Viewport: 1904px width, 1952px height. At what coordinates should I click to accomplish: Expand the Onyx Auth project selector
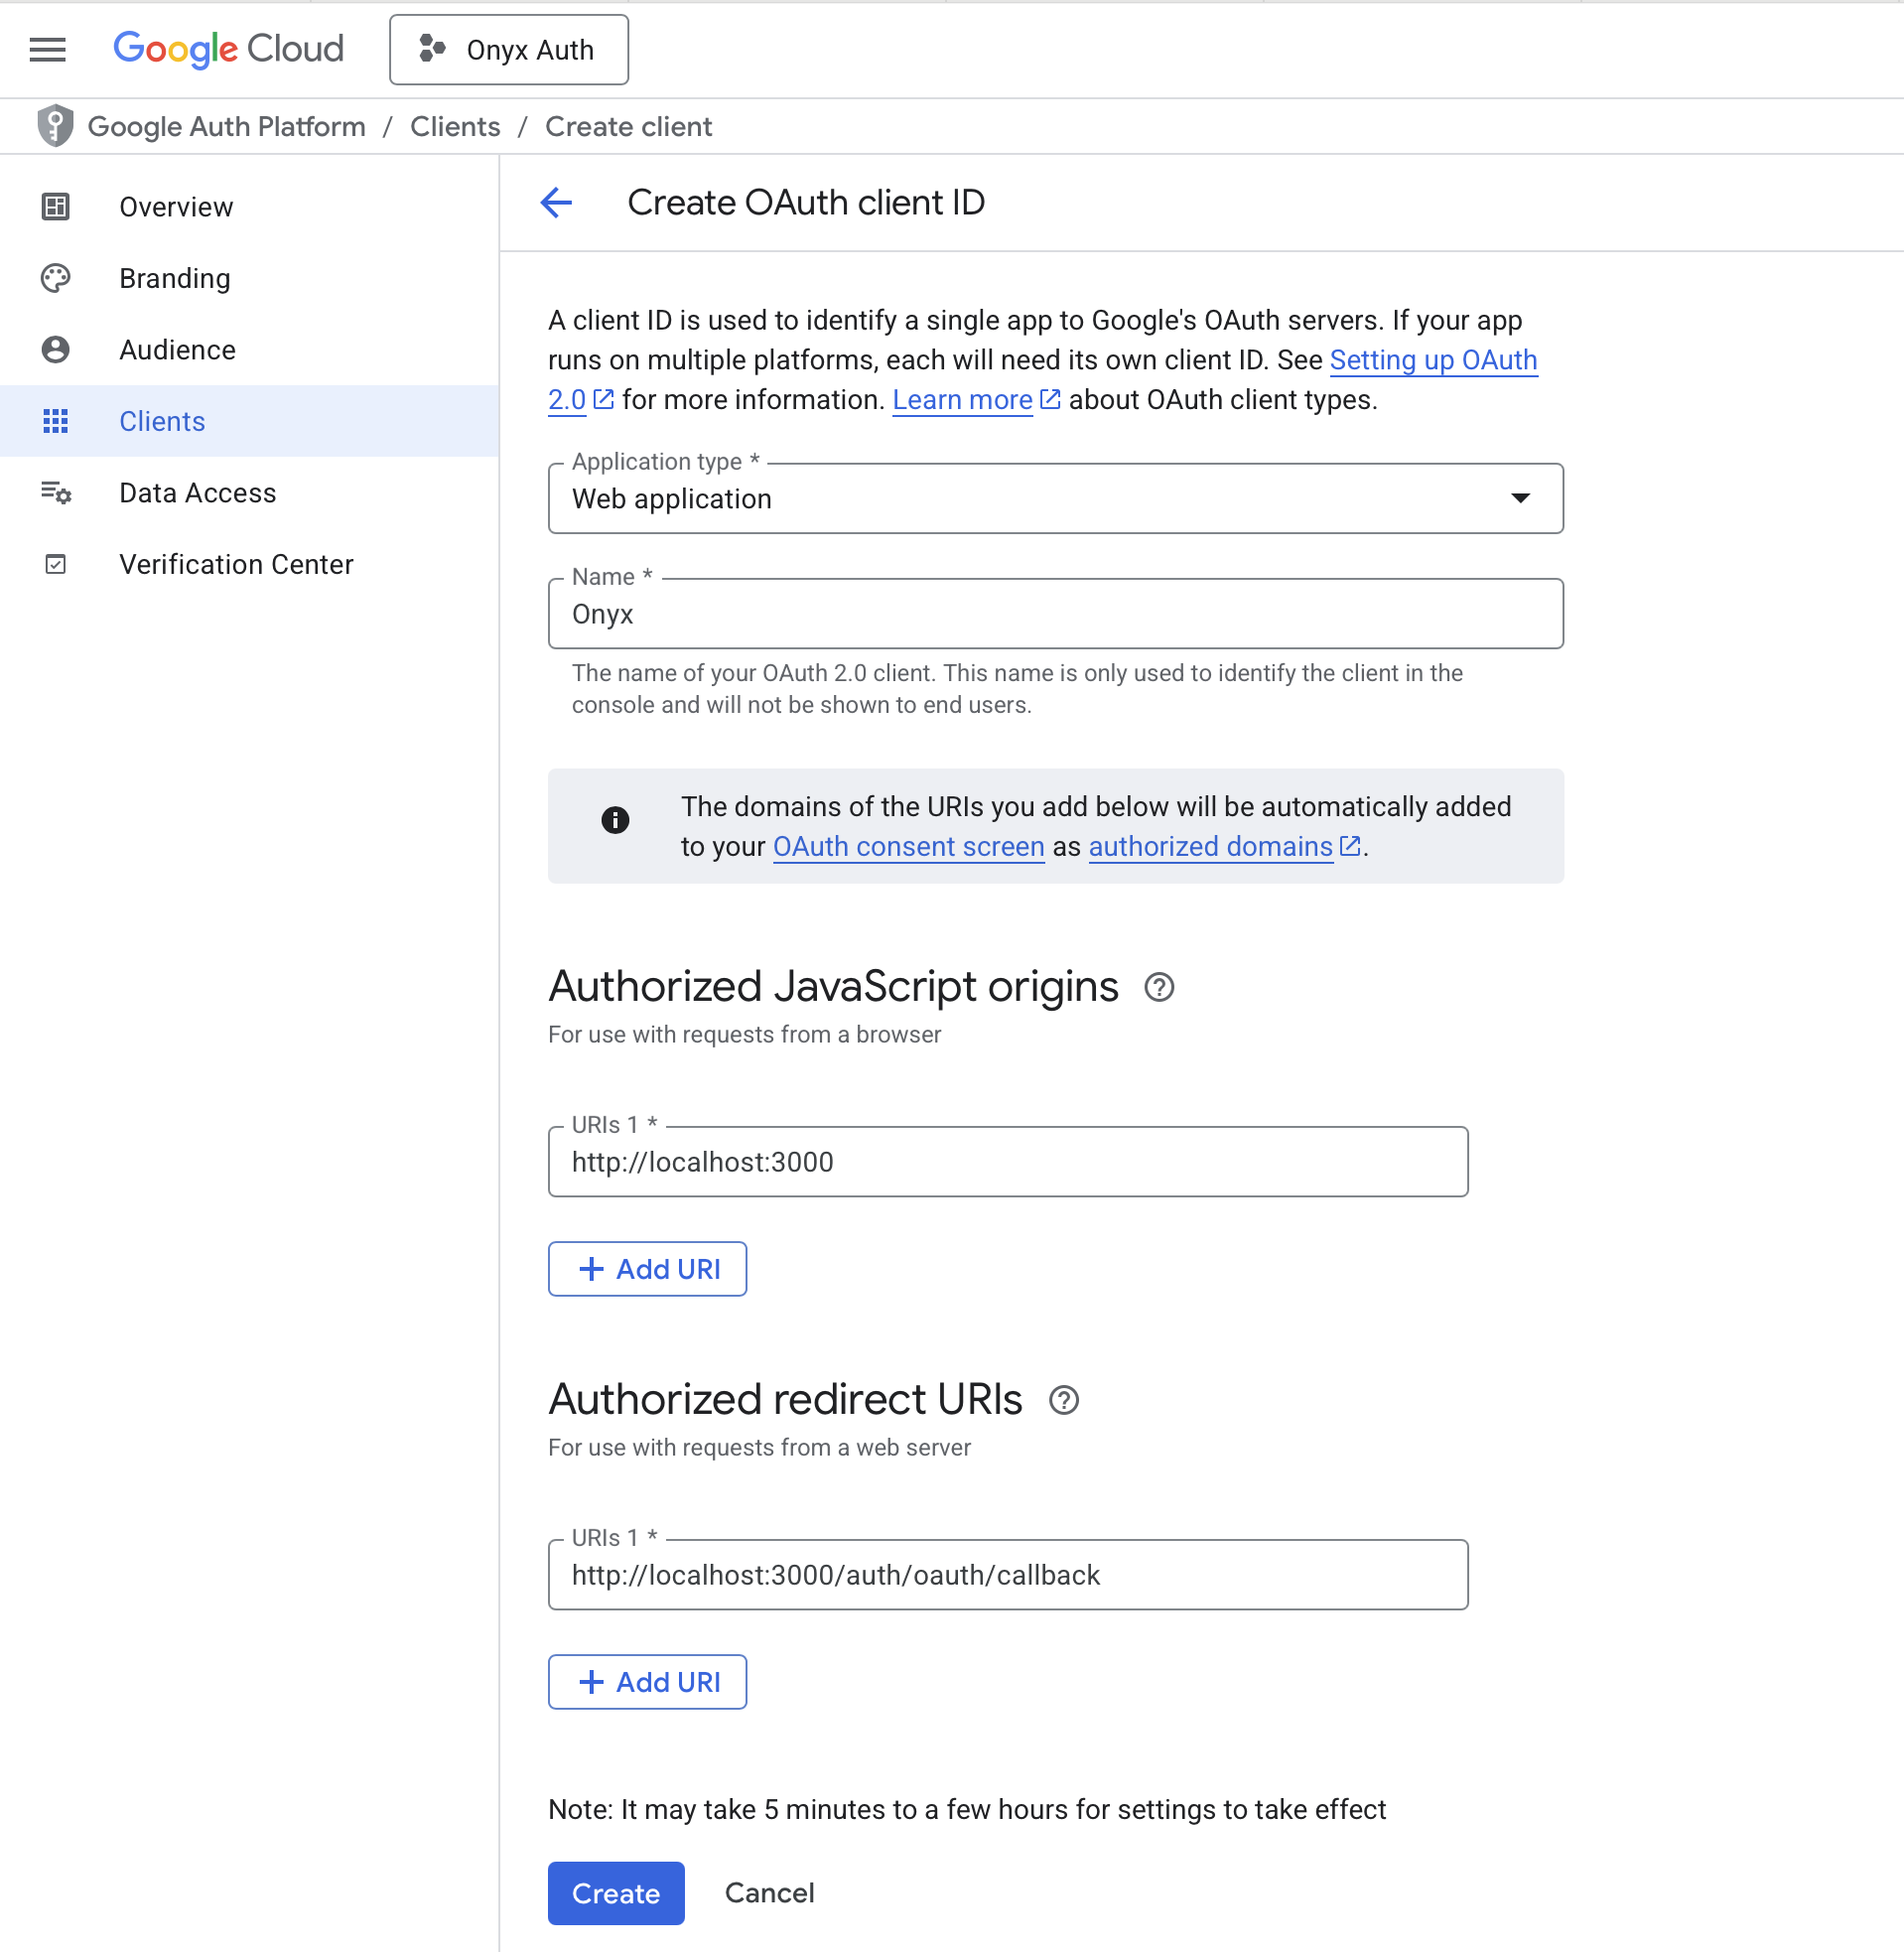pyautogui.click(x=509, y=49)
